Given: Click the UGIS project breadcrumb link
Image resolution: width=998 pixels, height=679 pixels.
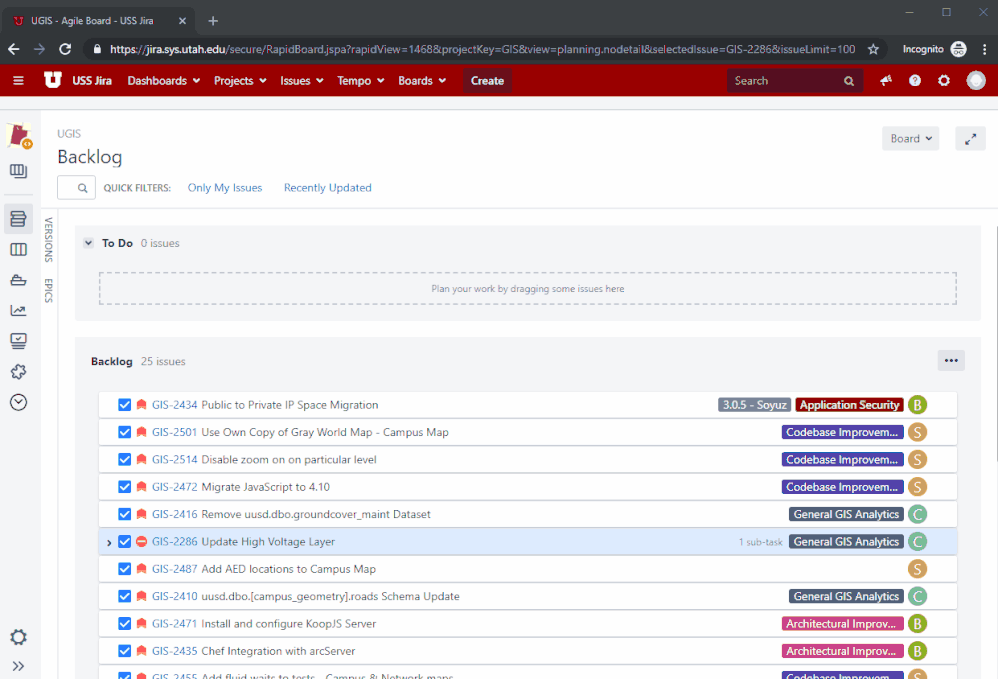Looking at the screenshot, I should 69,134.
